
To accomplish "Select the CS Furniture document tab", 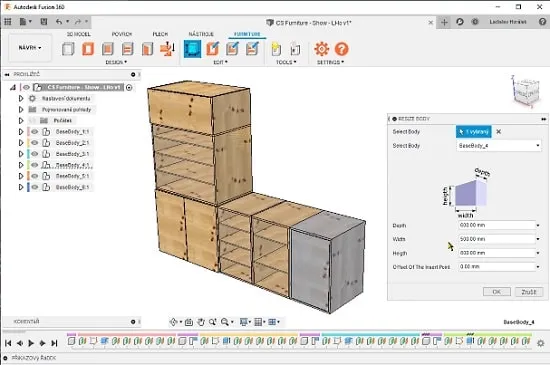I will point(309,22).
